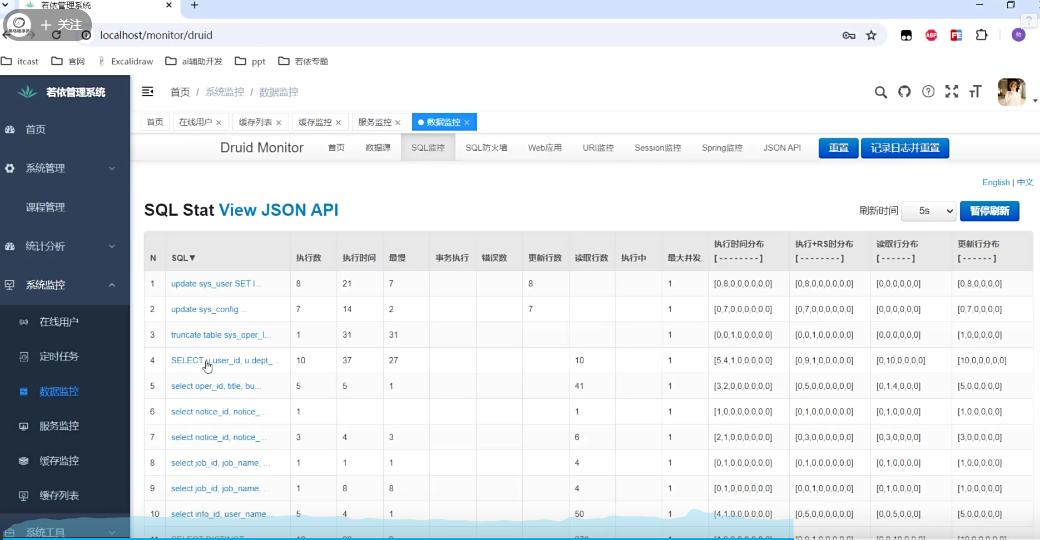The height and width of the screenshot is (540, 1040).
Task: Click the ABP adblock extension icon
Action: point(931,35)
